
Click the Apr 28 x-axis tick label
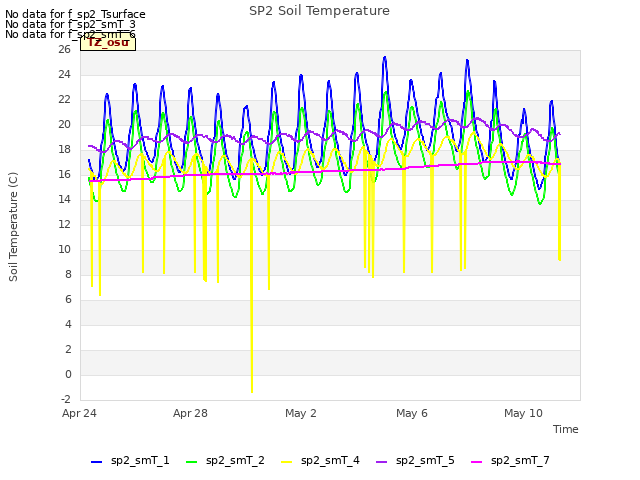coord(190,413)
